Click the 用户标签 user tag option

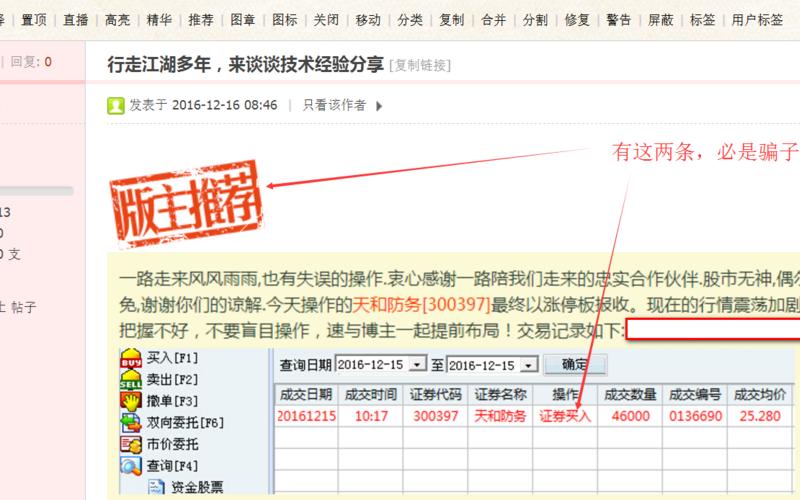coord(757,20)
